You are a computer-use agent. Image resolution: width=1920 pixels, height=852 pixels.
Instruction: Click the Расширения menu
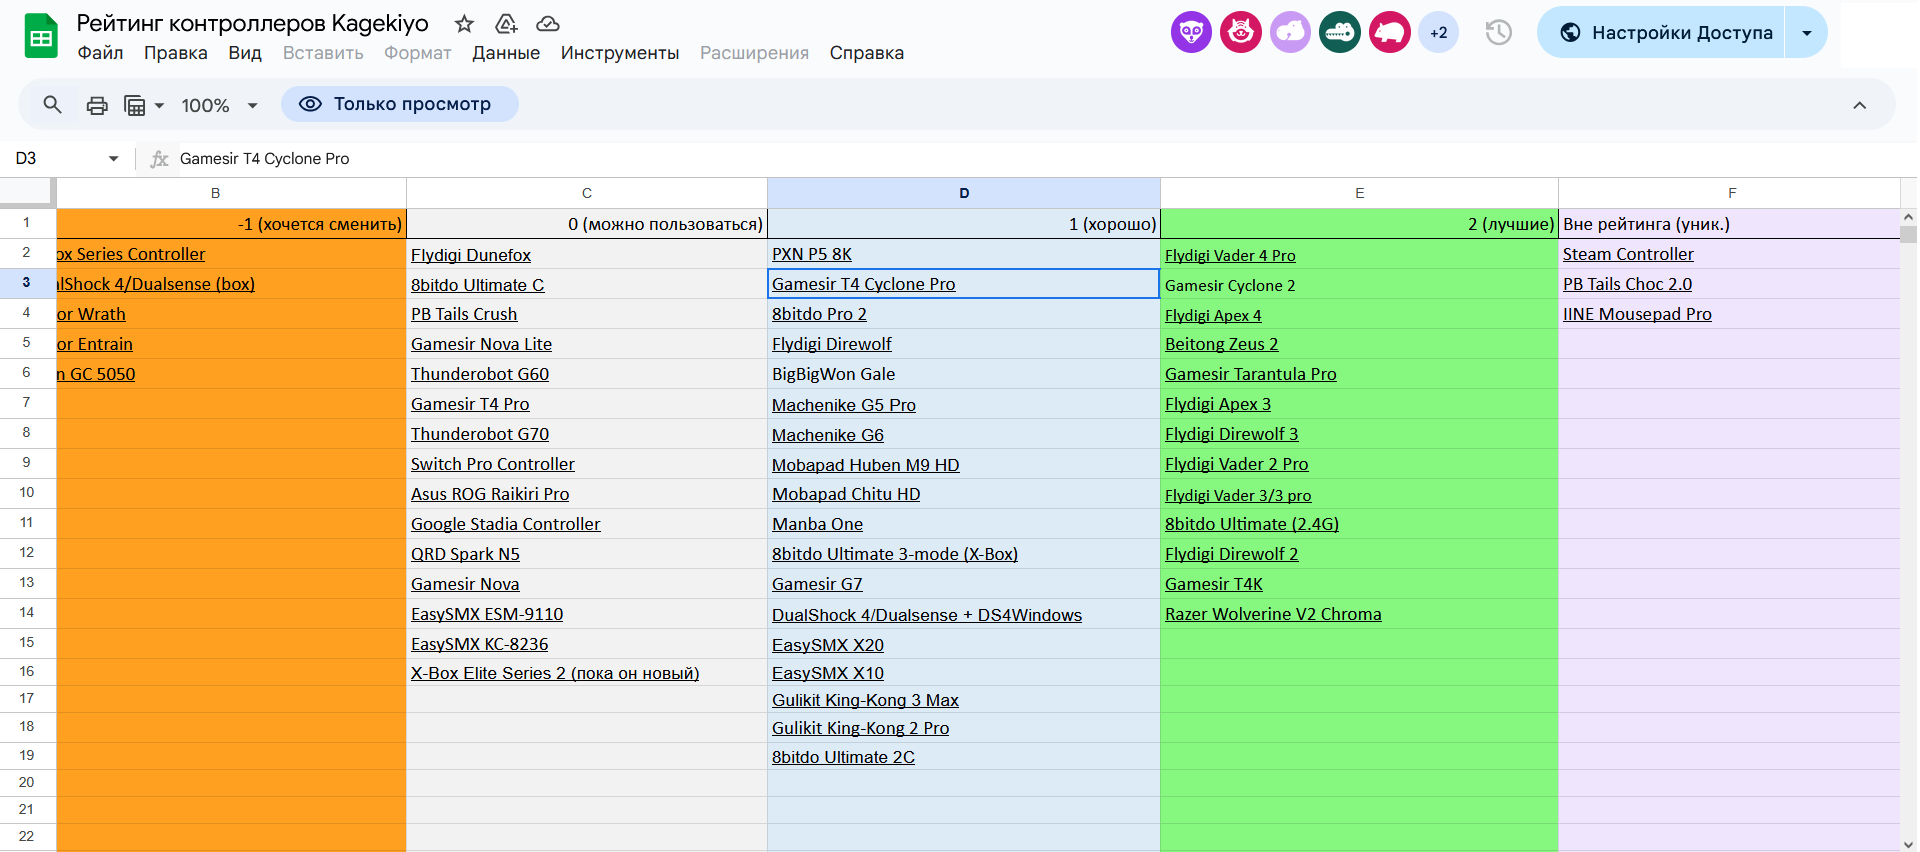755,53
